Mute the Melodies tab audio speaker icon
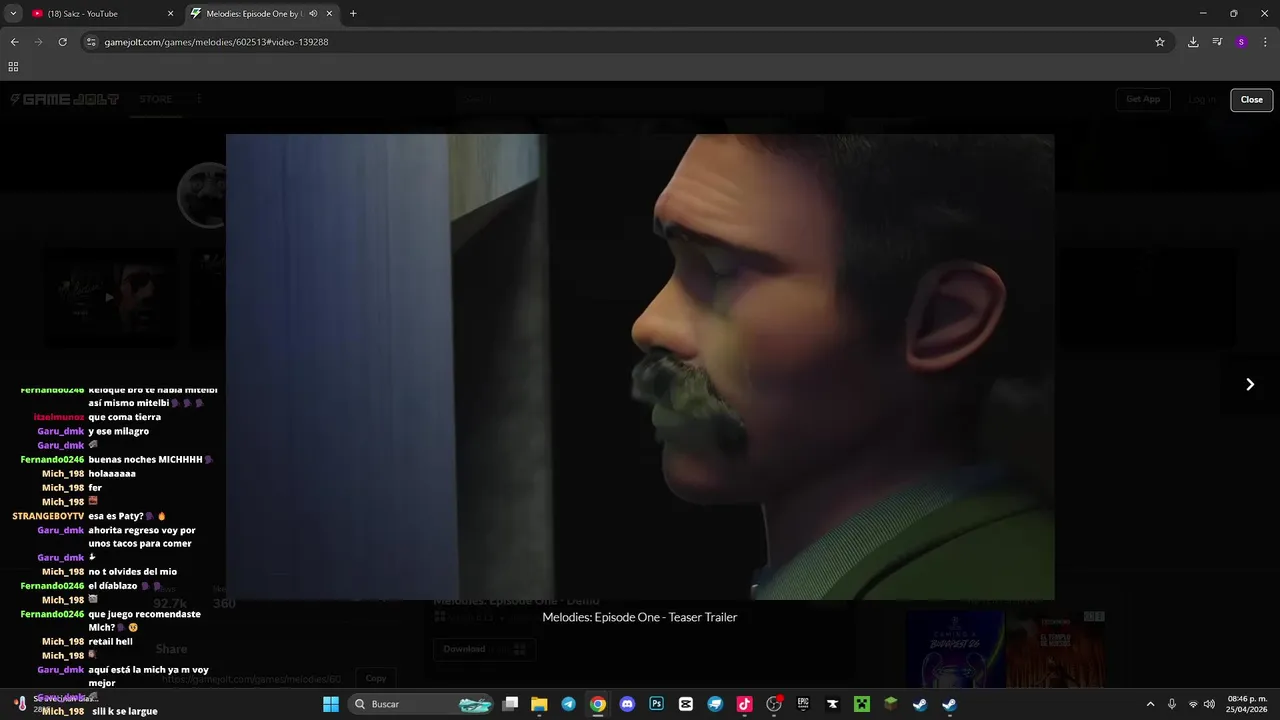The height and width of the screenshot is (720, 1280). coord(313,14)
